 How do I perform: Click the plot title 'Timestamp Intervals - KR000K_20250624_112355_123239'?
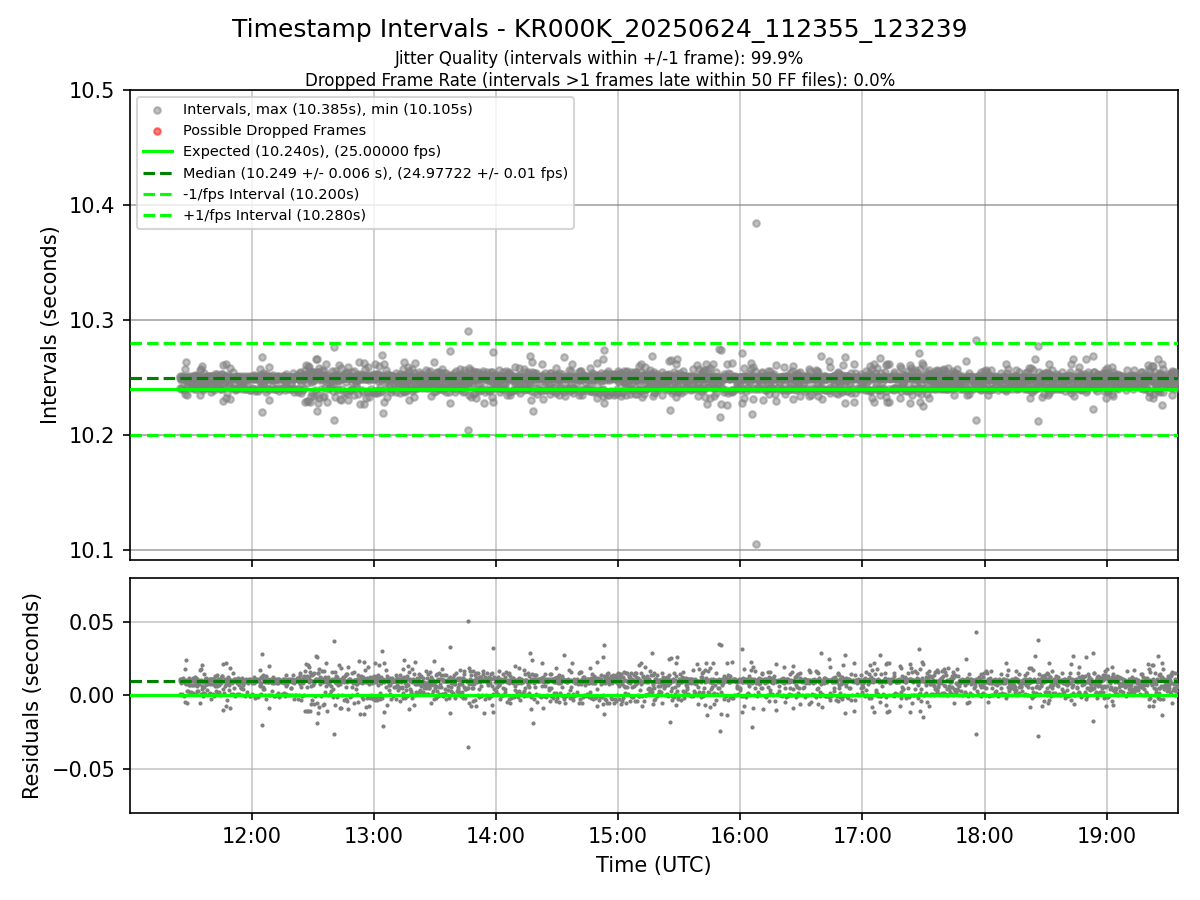coord(599,29)
